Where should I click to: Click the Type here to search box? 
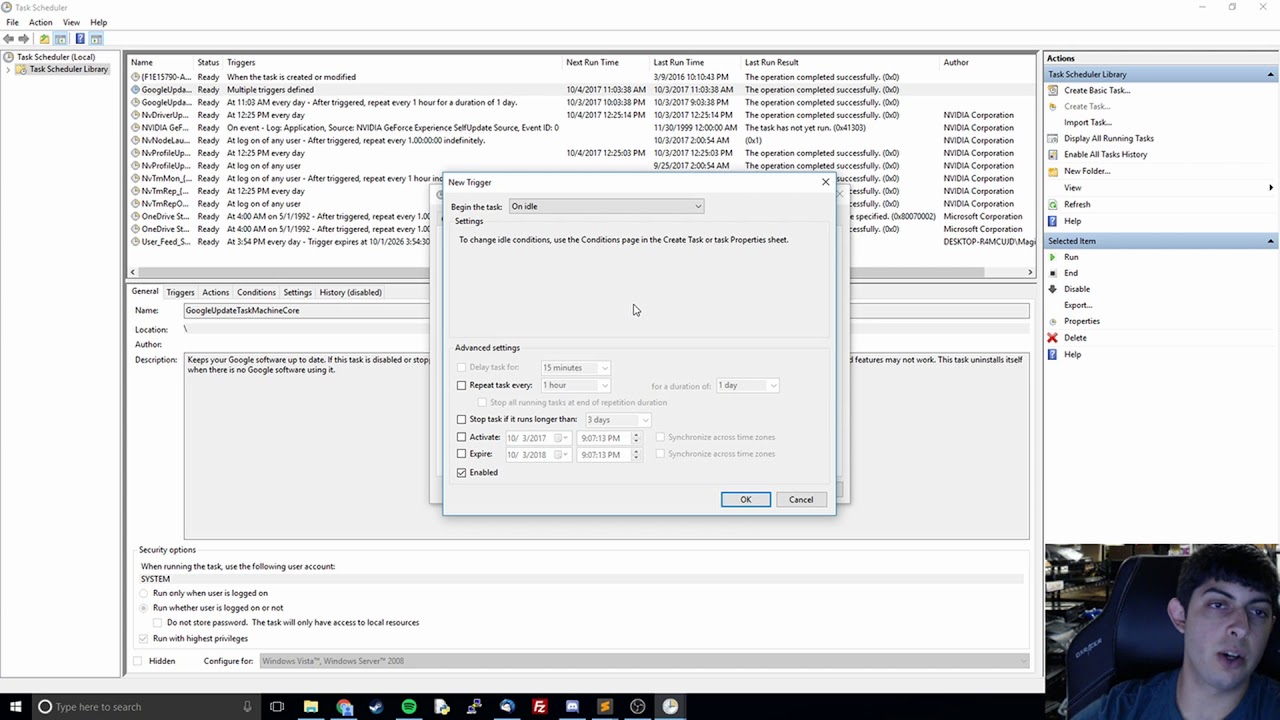pos(147,706)
